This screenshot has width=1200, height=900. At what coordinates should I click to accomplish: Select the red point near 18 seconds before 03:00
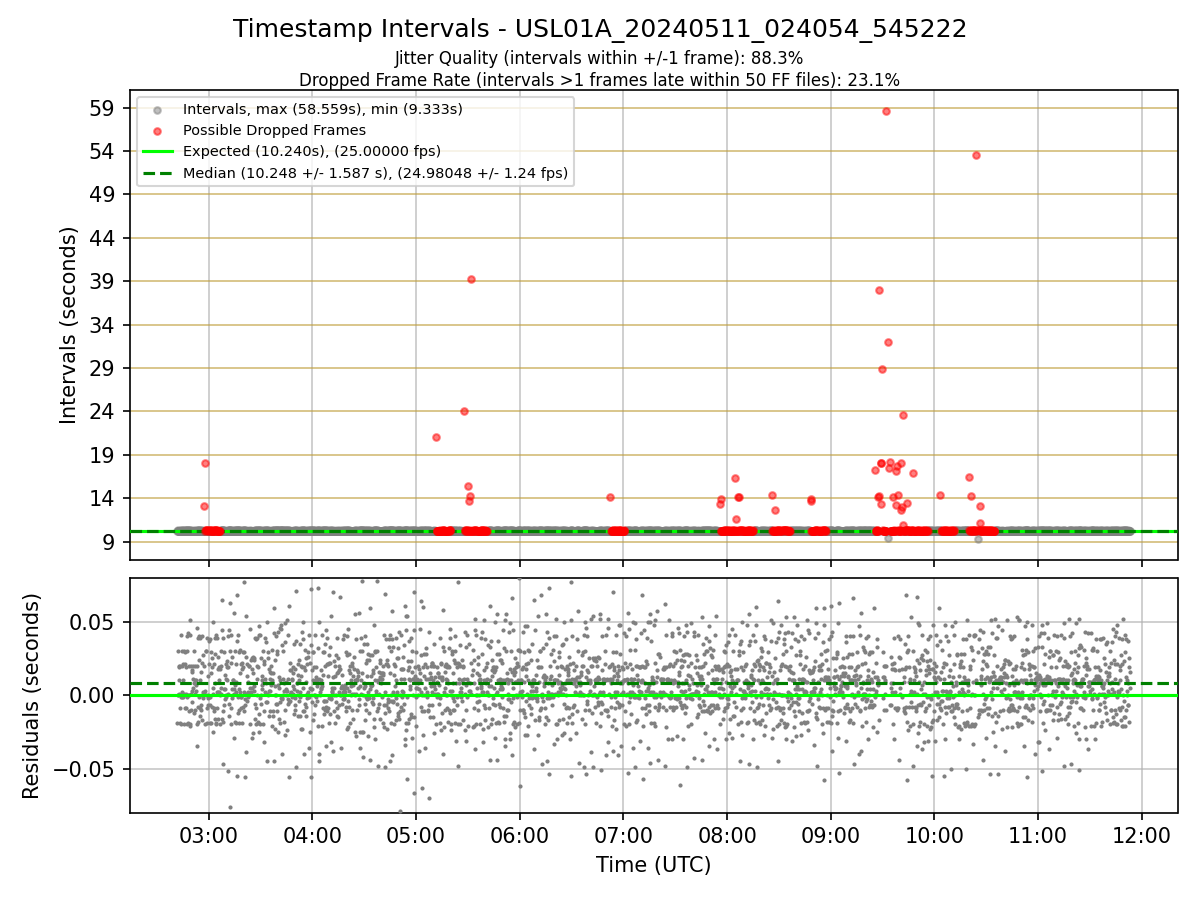[x=205, y=463]
